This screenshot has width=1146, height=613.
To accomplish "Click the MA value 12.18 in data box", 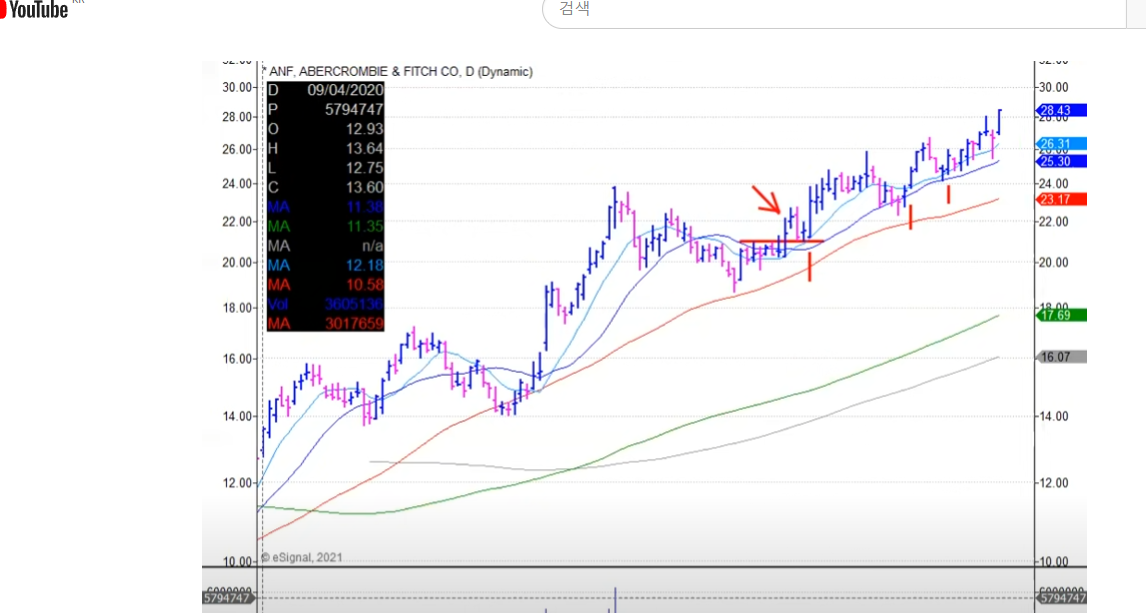I will (x=364, y=265).
